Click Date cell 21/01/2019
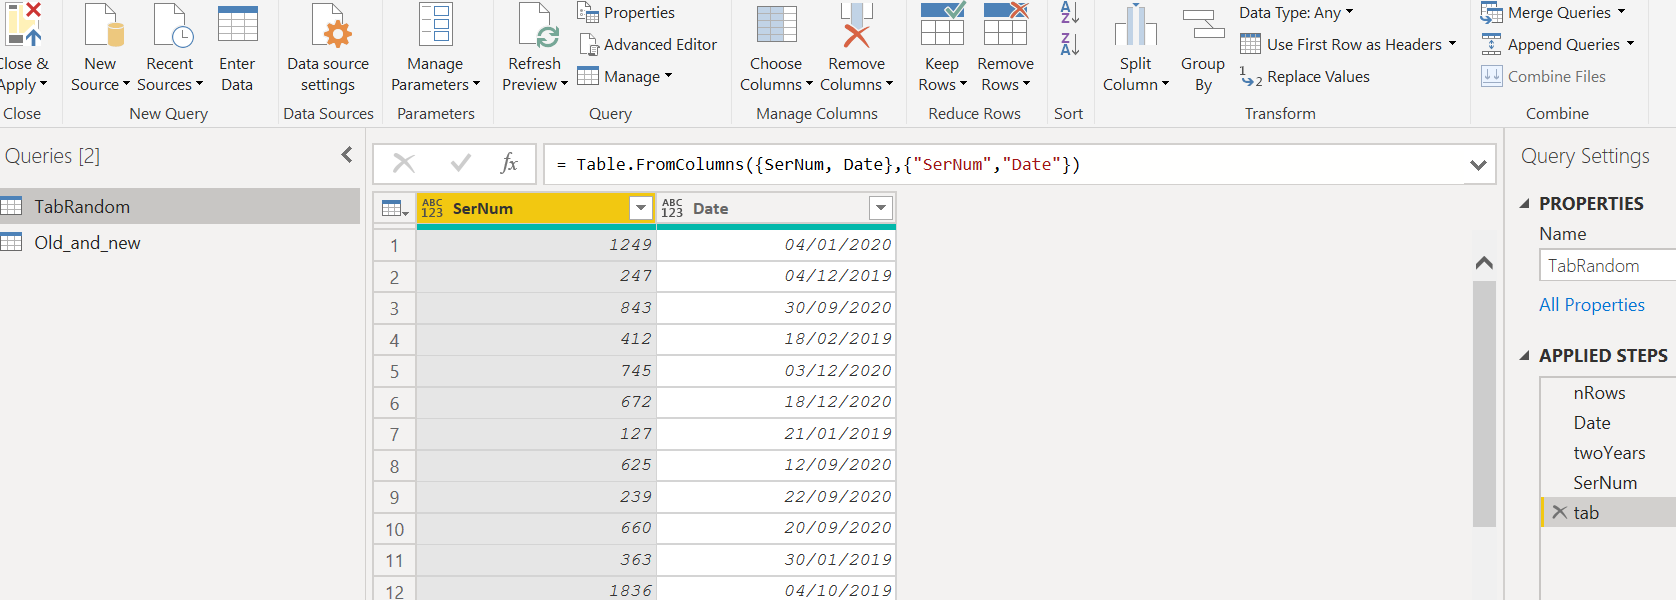The image size is (1676, 600). click(x=776, y=434)
